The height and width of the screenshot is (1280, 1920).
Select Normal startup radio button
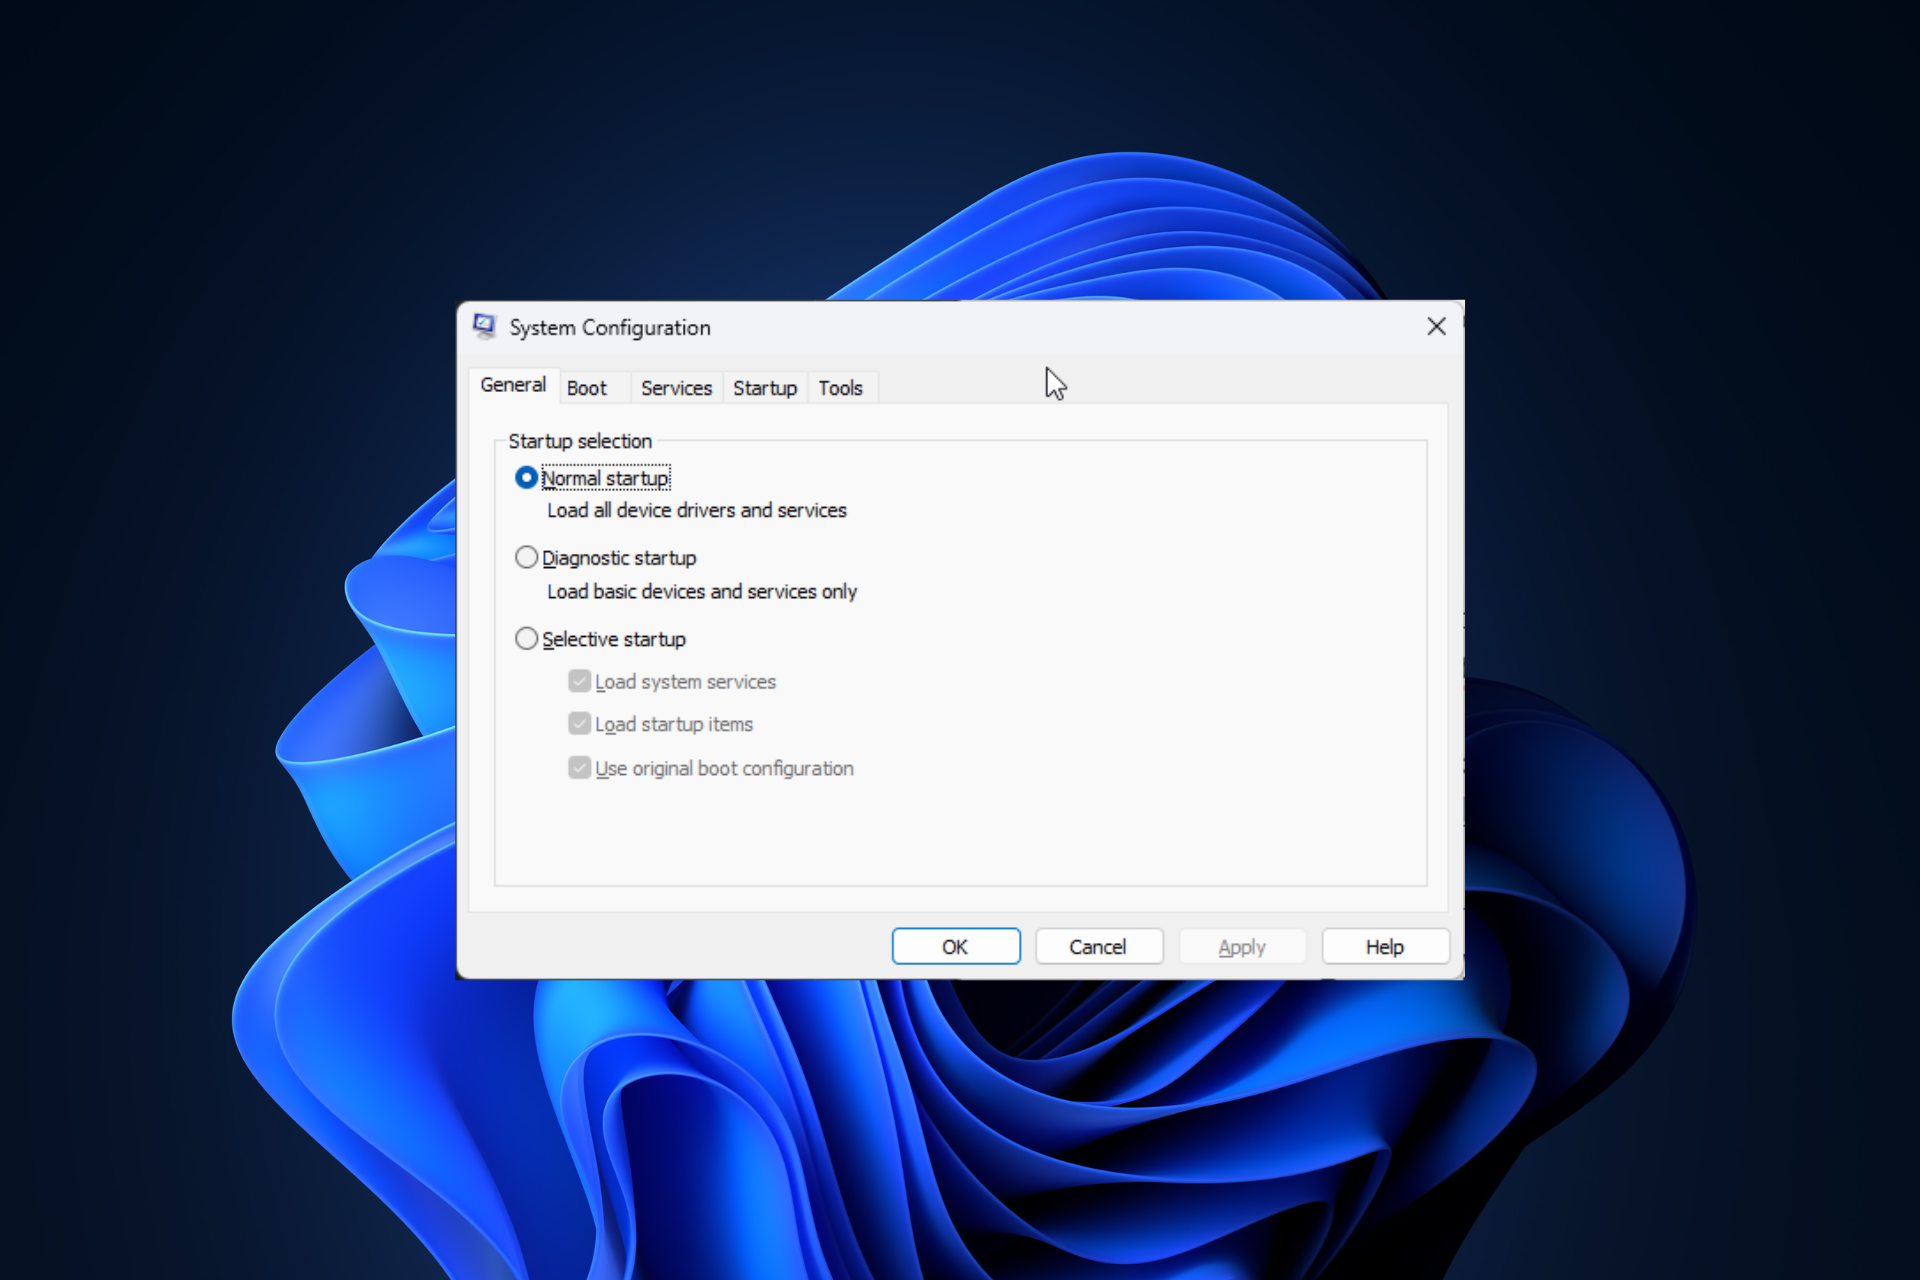[524, 479]
